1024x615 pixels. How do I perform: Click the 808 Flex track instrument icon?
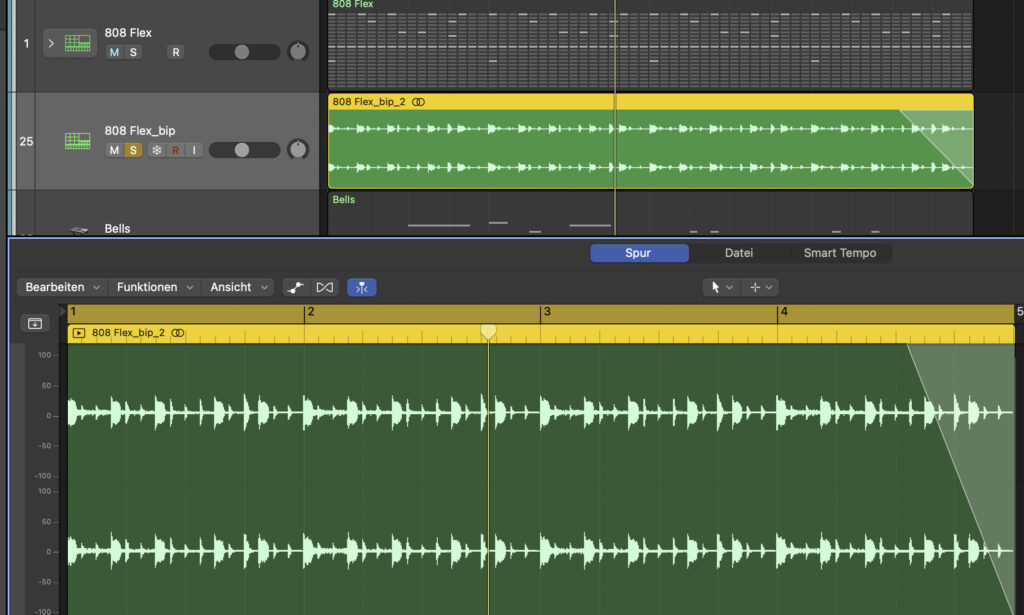click(77, 43)
